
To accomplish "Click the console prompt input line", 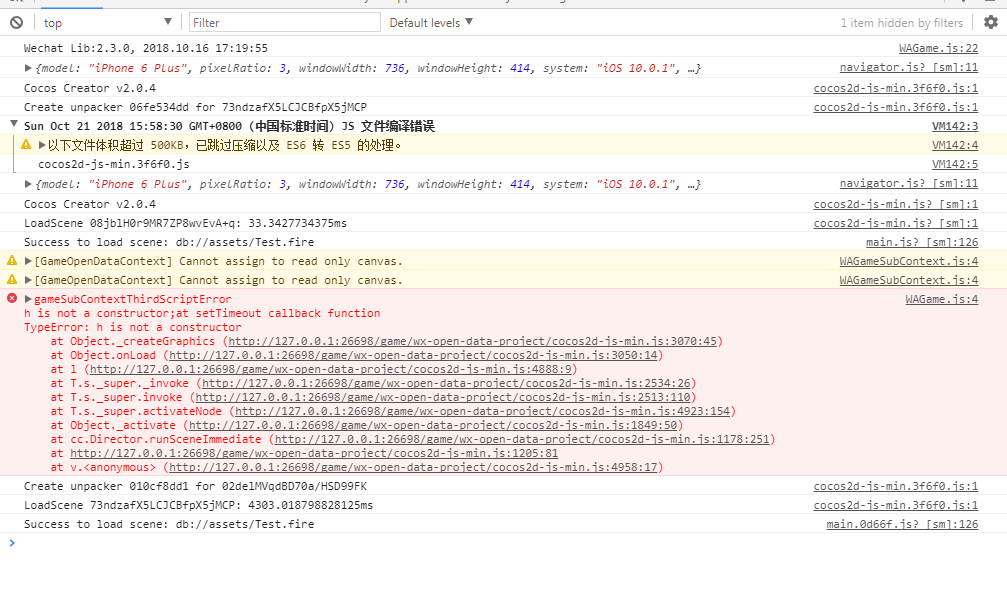I will tap(504, 543).
